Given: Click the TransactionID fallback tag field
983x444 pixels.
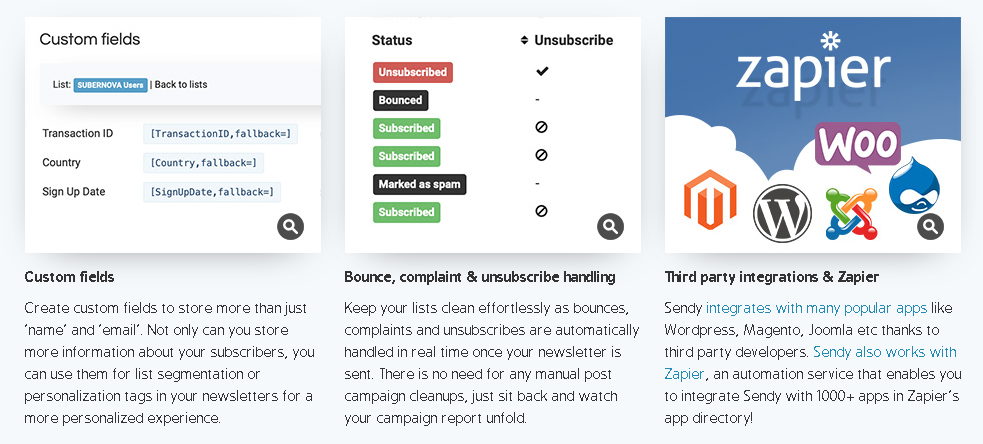Looking at the screenshot, I should point(221,134).
